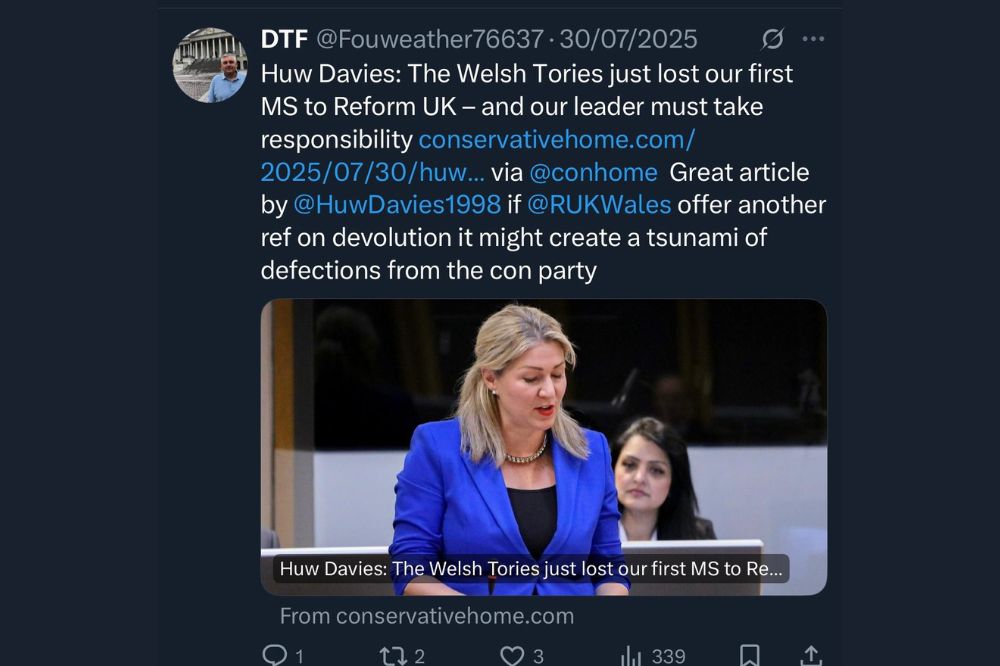Image resolution: width=1000 pixels, height=666 pixels.
Task: Open the 30/07/2025 post timestamp
Action: [628, 39]
